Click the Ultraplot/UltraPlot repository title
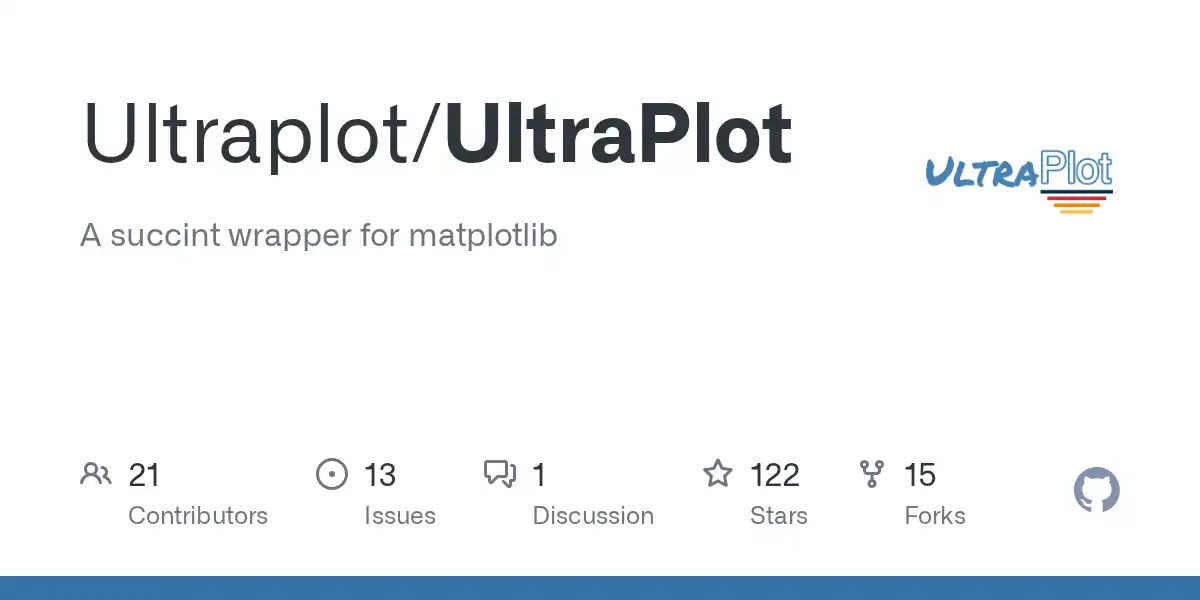Viewport: 1200px width, 600px height. pos(437,134)
